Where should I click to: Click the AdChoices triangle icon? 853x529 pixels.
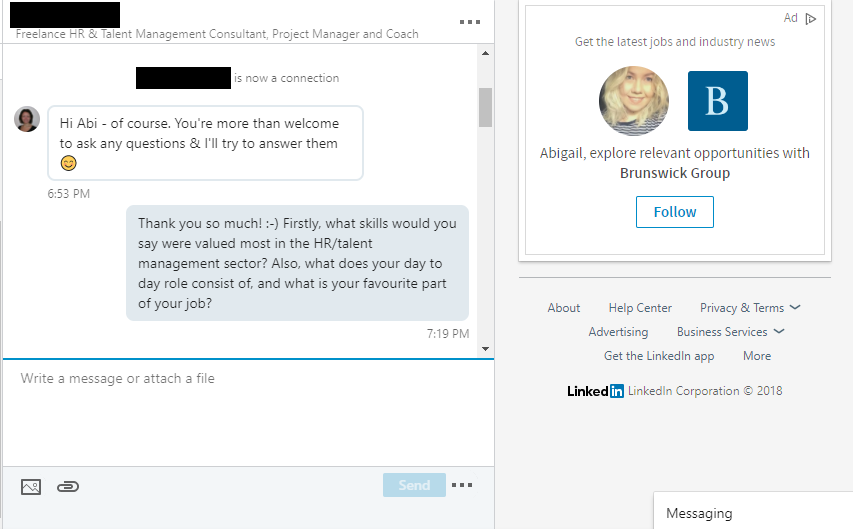tap(811, 18)
